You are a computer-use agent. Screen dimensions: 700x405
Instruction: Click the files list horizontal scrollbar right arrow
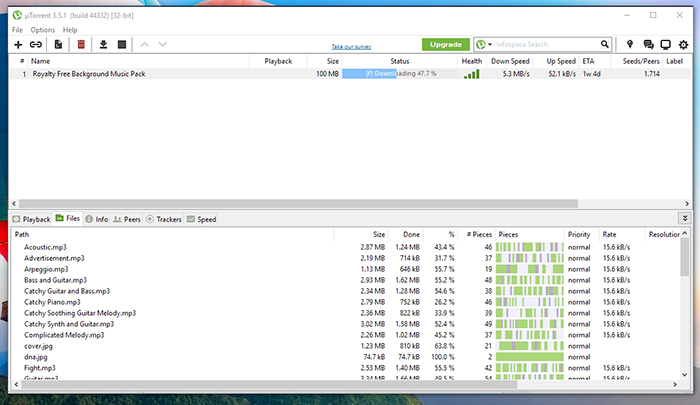coord(675,384)
